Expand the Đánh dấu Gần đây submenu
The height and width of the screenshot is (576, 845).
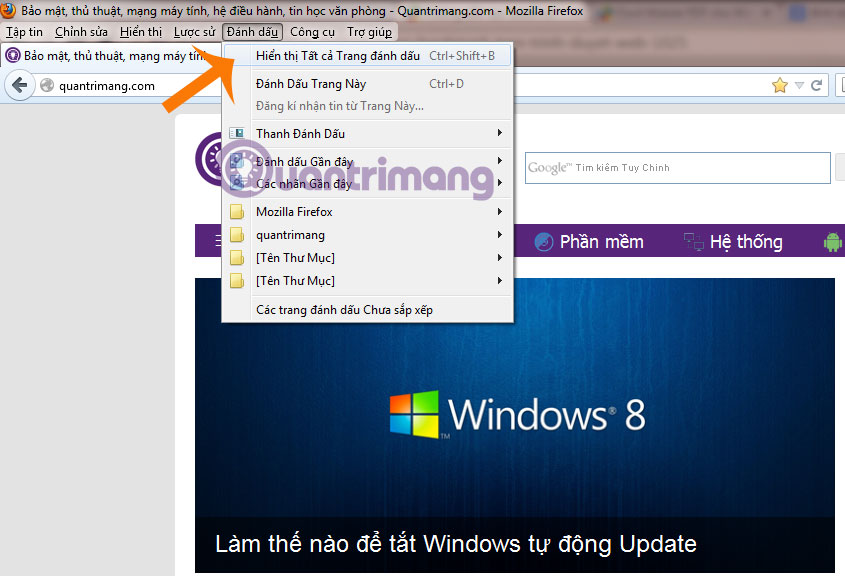tap(300, 159)
